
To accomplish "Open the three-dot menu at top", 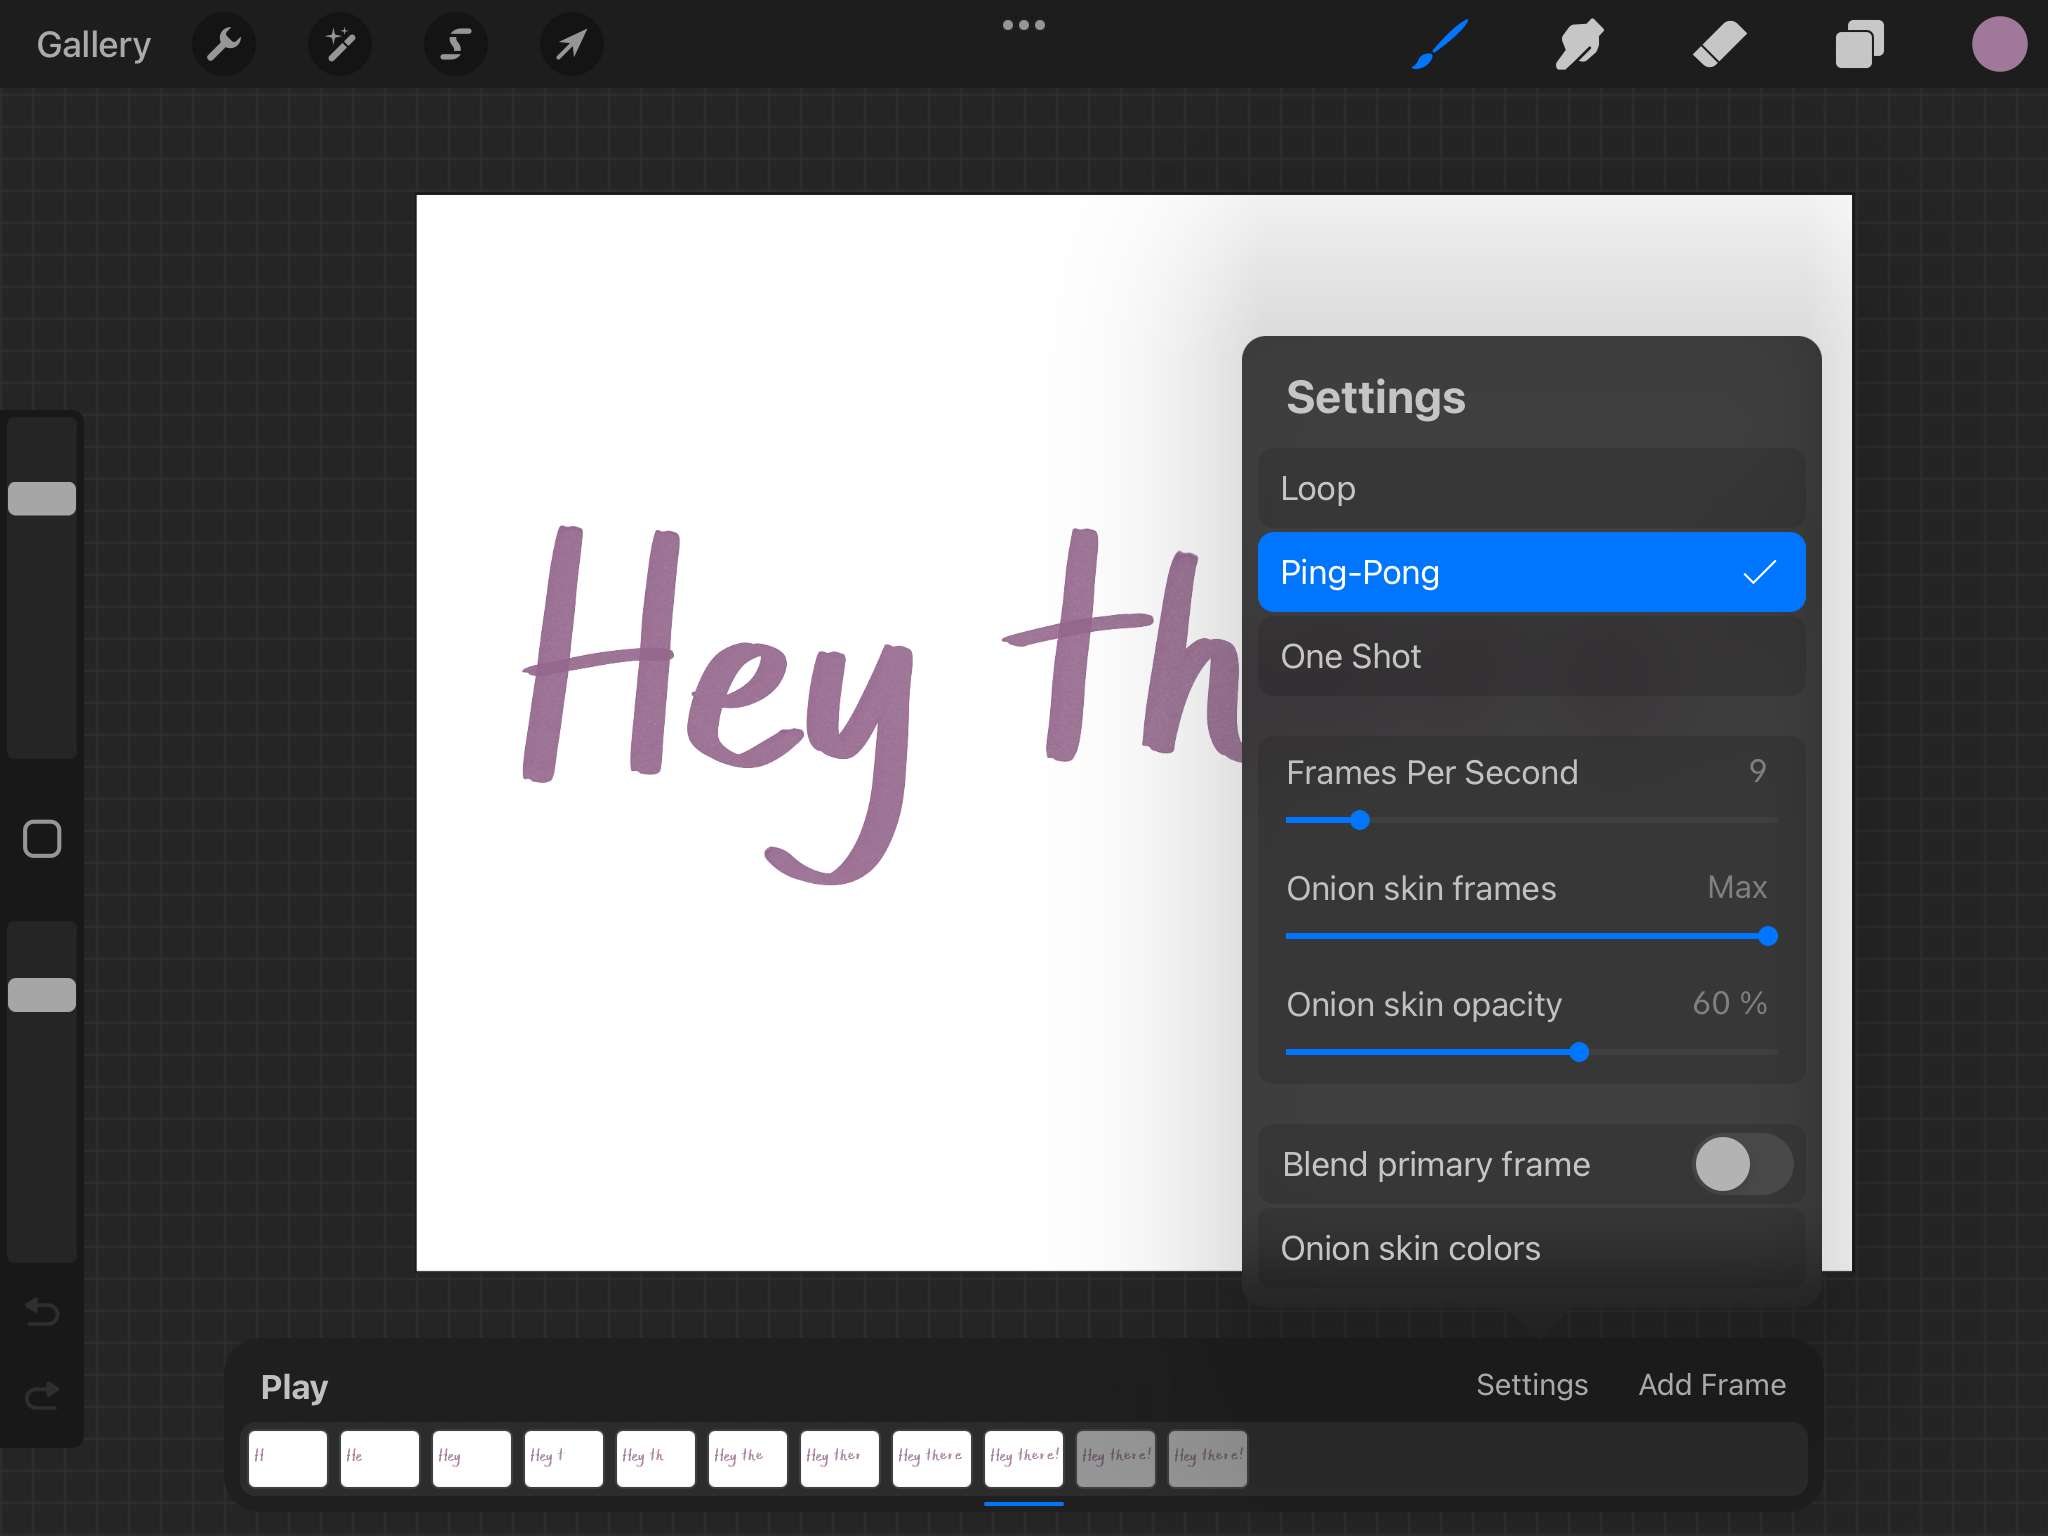I will click(x=1023, y=26).
